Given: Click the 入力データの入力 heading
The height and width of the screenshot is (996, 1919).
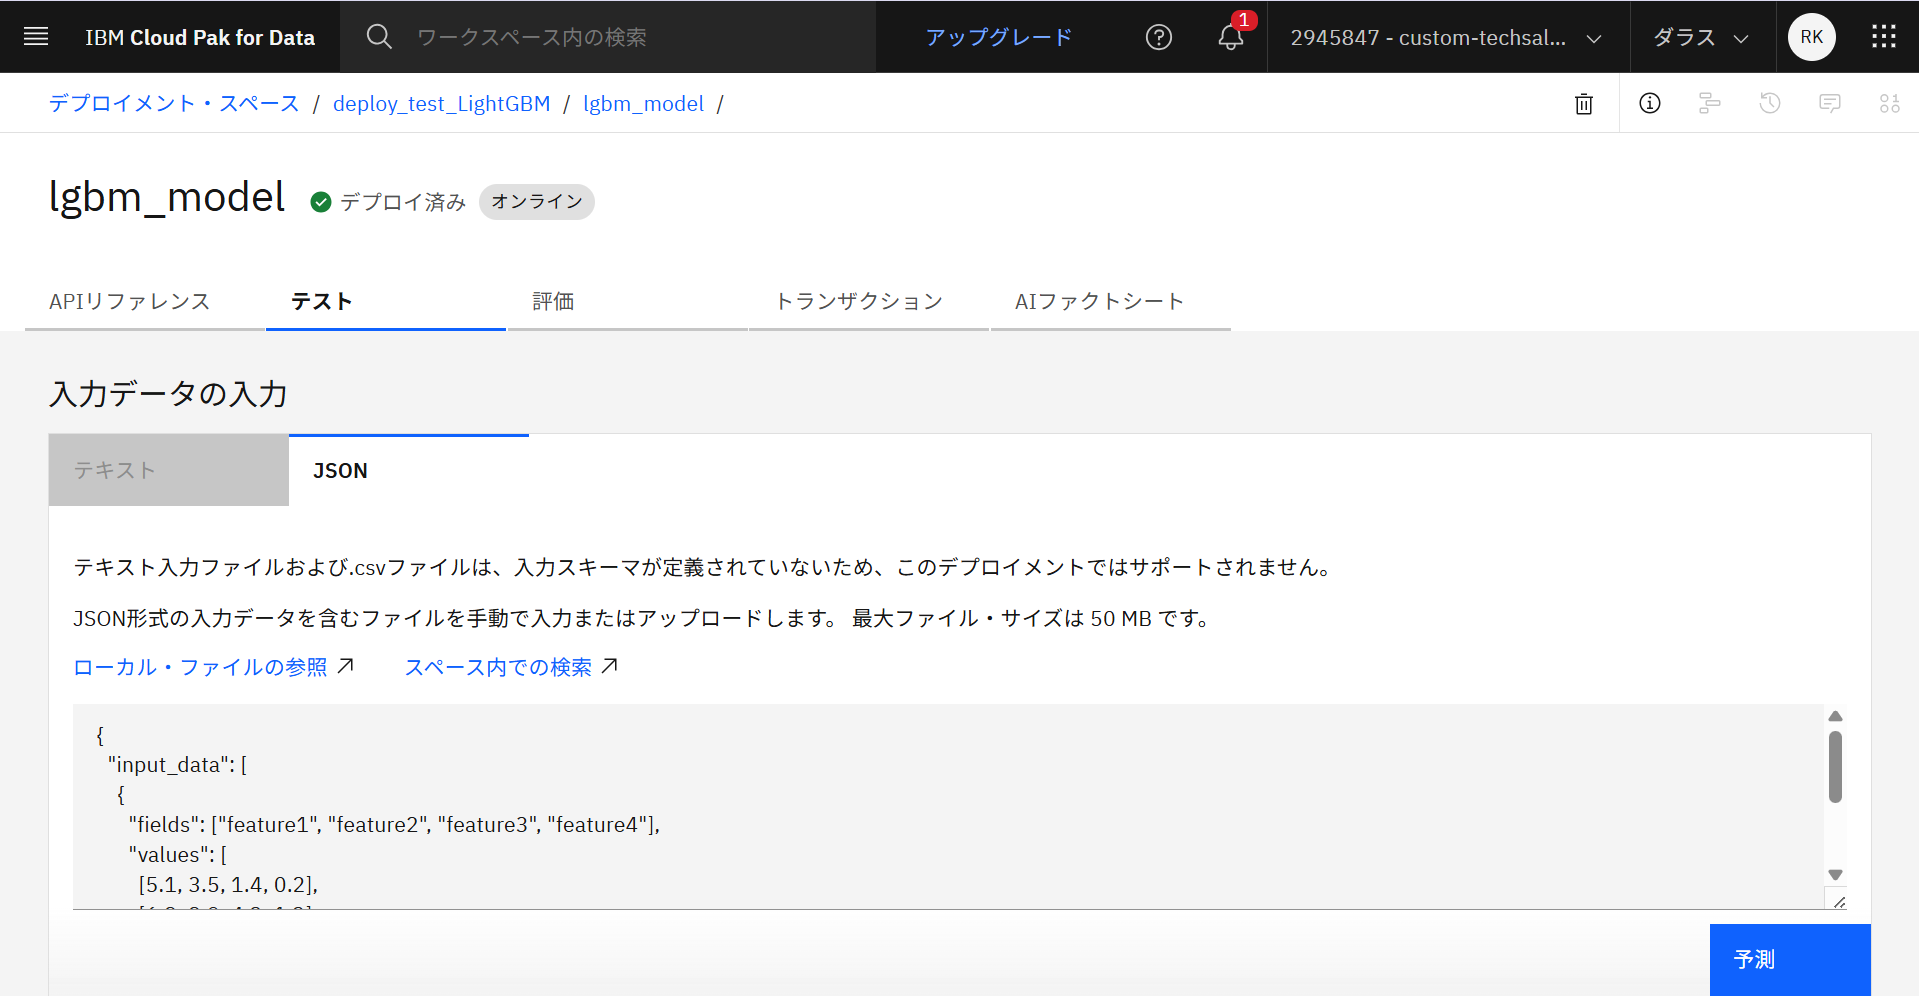Looking at the screenshot, I should [169, 393].
